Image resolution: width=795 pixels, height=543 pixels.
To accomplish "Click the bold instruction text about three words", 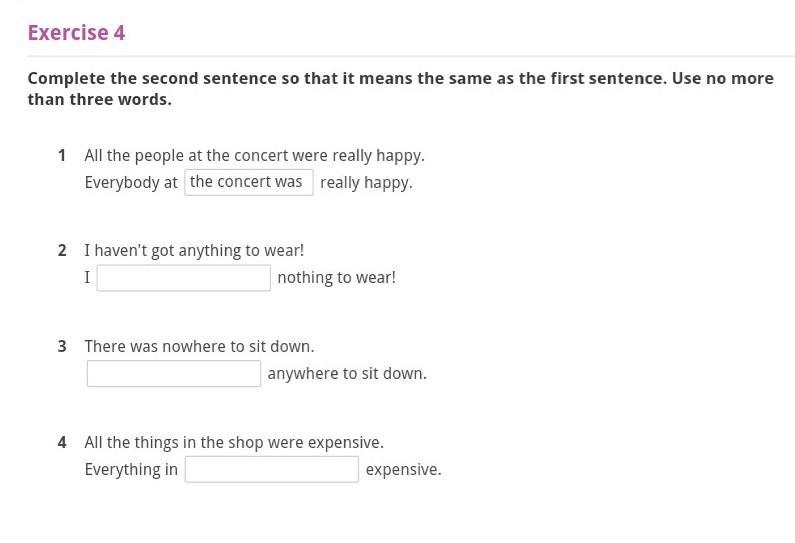I will pos(400,88).
